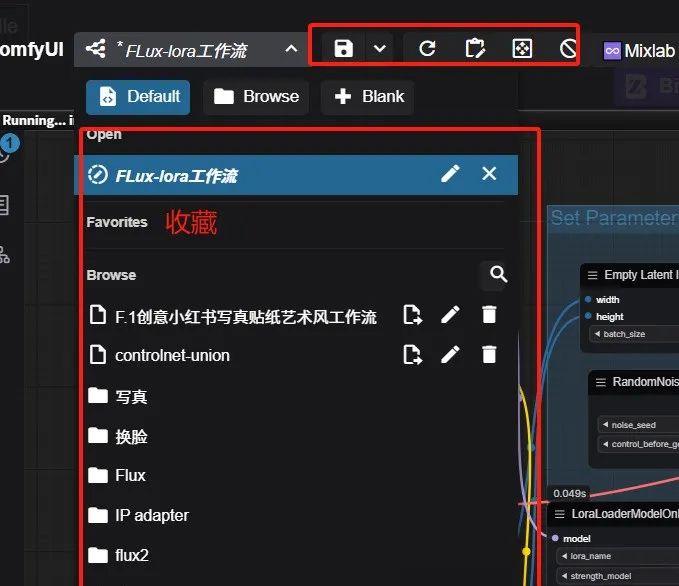The width and height of the screenshot is (679, 586).
Task: Delete the F.1创意小红书写真贴纸艺术风工作流 file
Action: click(489, 315)
